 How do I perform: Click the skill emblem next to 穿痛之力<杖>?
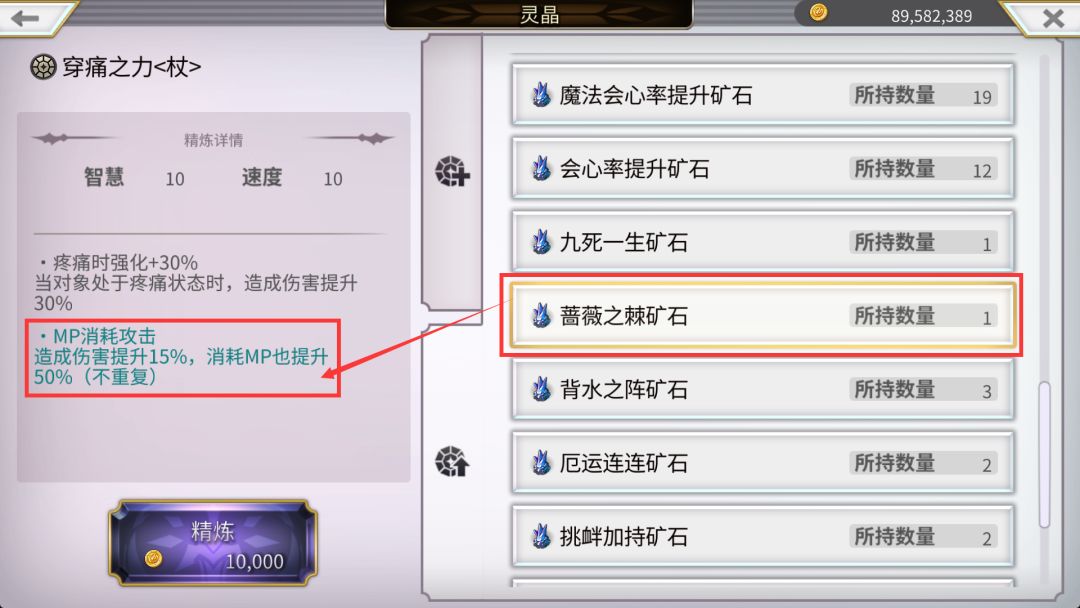click(43, 67)
